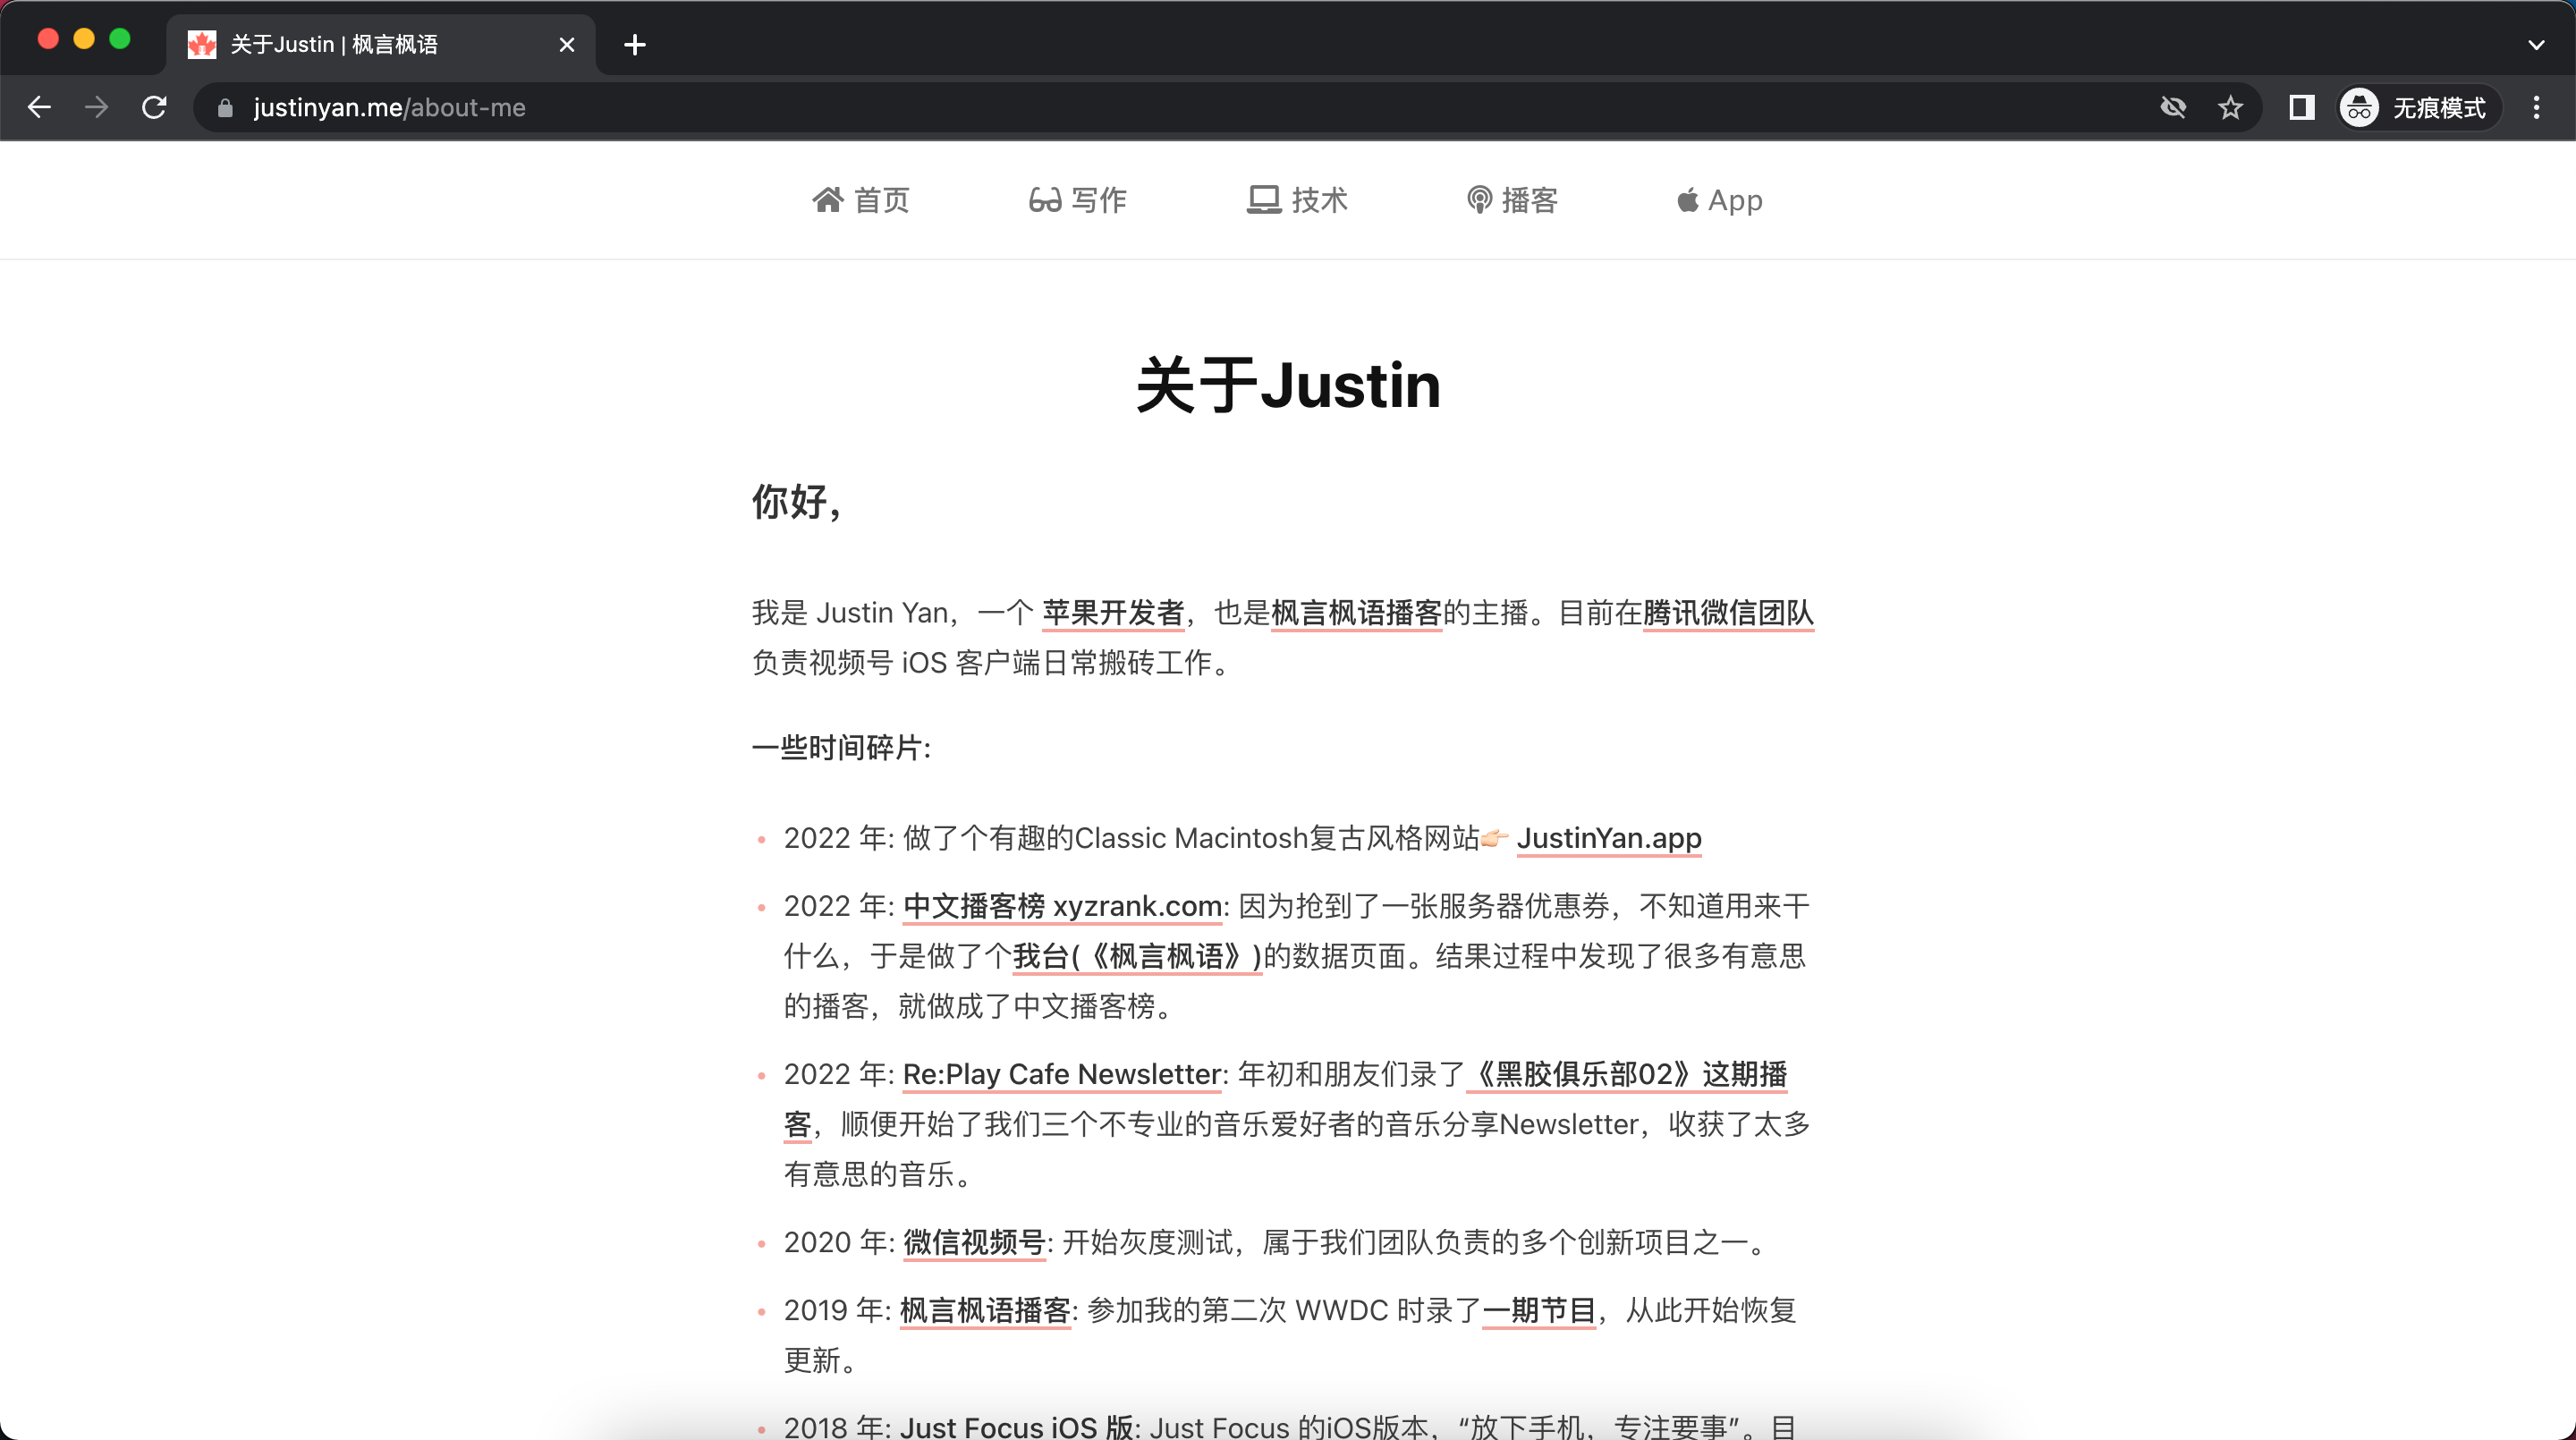Click the site lock icon
The height and width of the screenshot is (1440, 2576).
[x=225, y=107]
